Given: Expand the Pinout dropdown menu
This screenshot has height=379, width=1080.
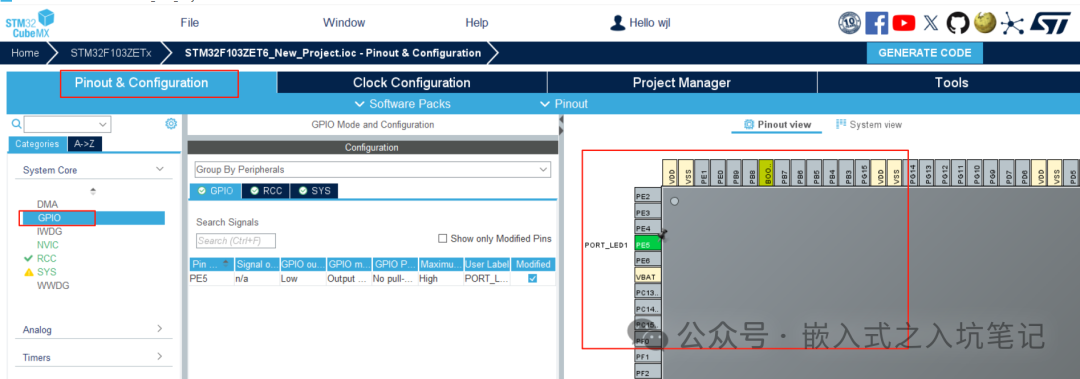Looking at the screenshot, I should (564, 103).
